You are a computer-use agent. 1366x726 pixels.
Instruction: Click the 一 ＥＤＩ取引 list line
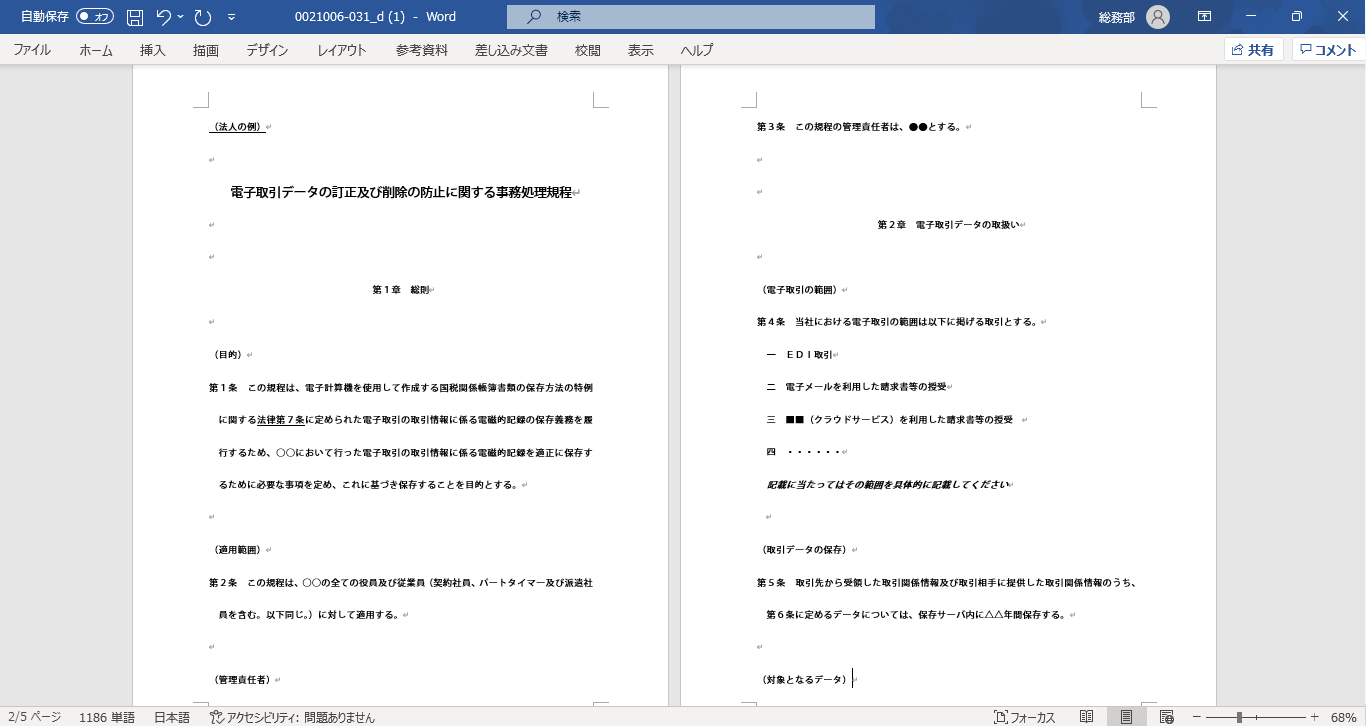(800, 355)
